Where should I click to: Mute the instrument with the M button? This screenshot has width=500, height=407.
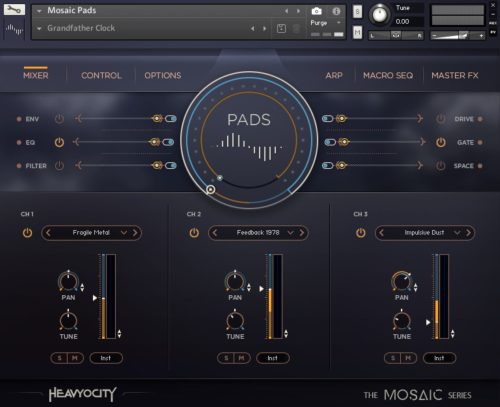[357, 33]
